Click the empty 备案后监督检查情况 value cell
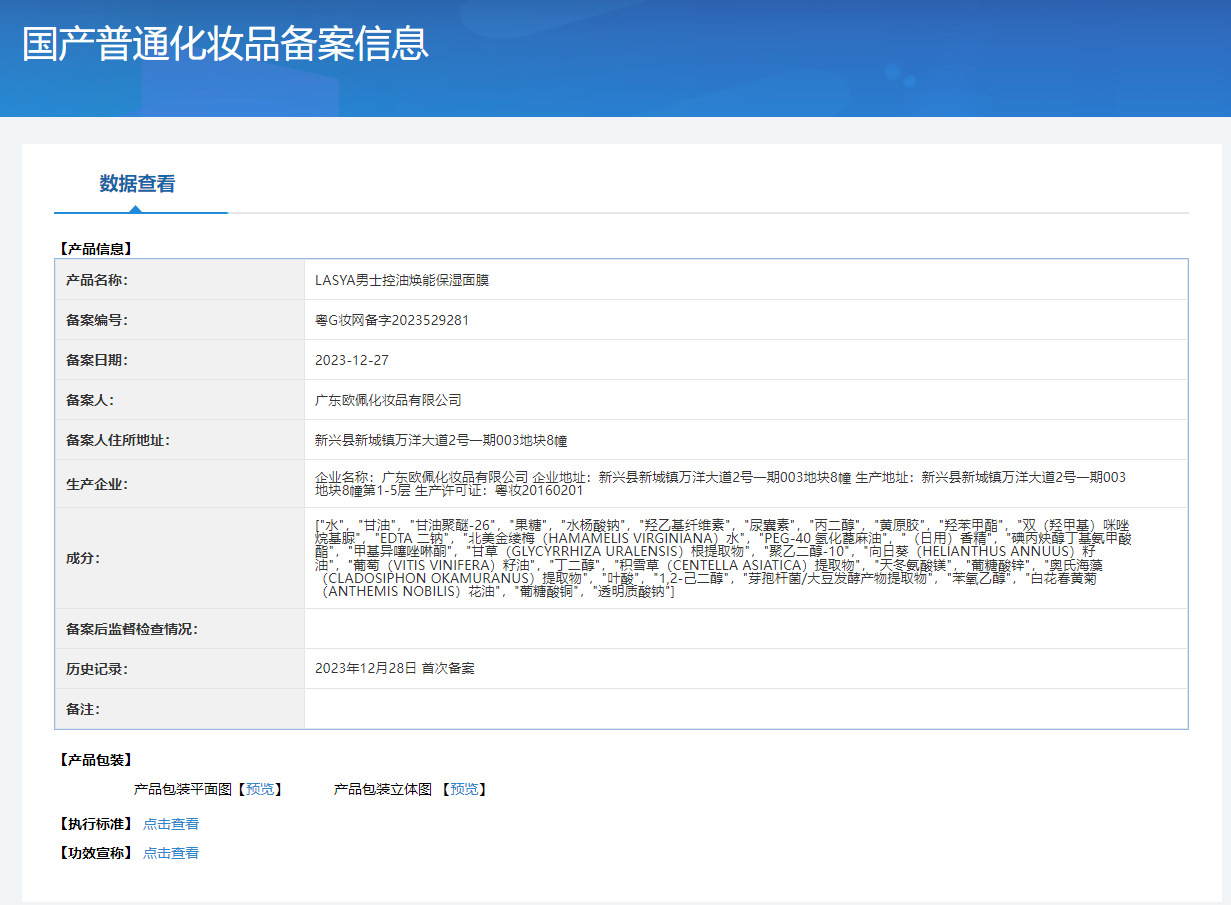This screenshot has width=1231, height=905. [745, 629]
